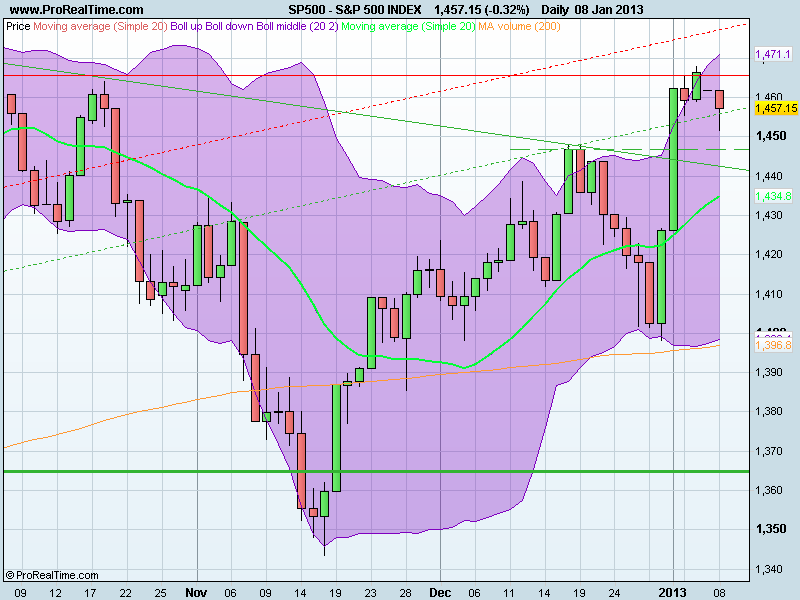Click the orange 1,396.8 value tag
The height and width of the screenshot is (600, 800).
[x=773, y=345]
